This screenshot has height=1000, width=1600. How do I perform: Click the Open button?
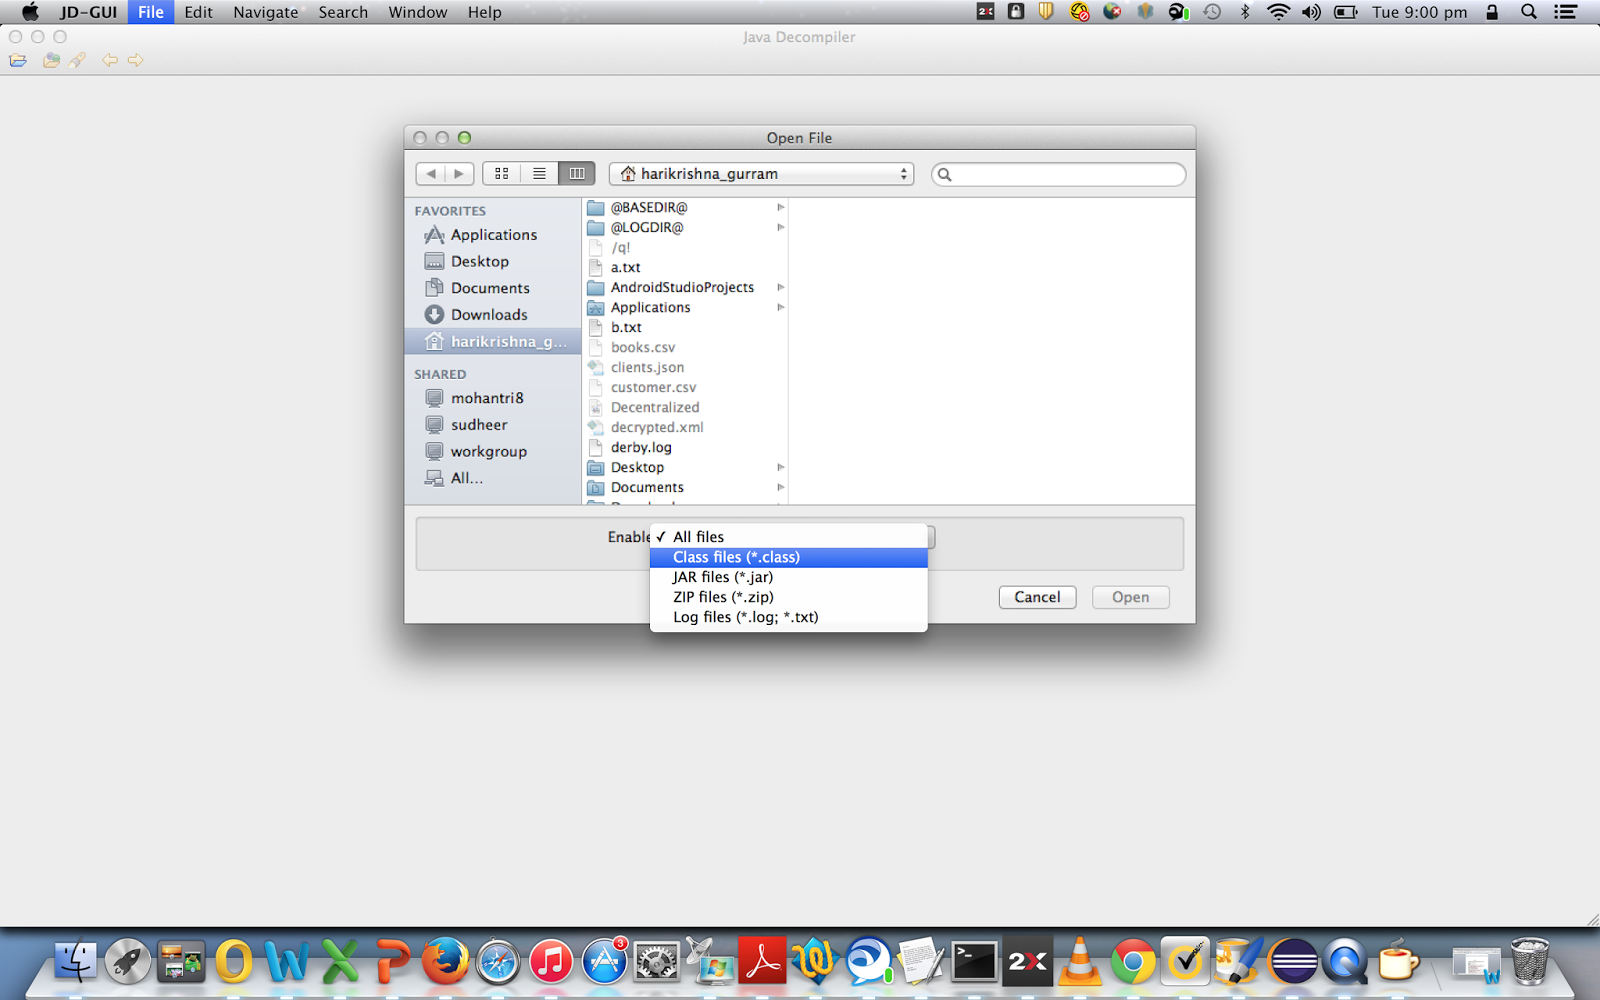(x=1130, y=597)
